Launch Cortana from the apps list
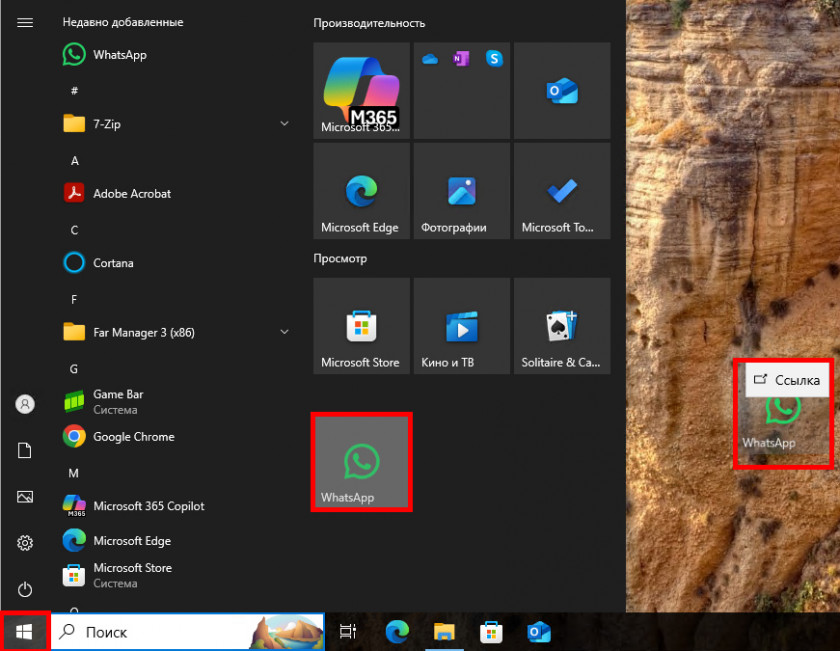This screenshot has width=840, height=651. 110,263
